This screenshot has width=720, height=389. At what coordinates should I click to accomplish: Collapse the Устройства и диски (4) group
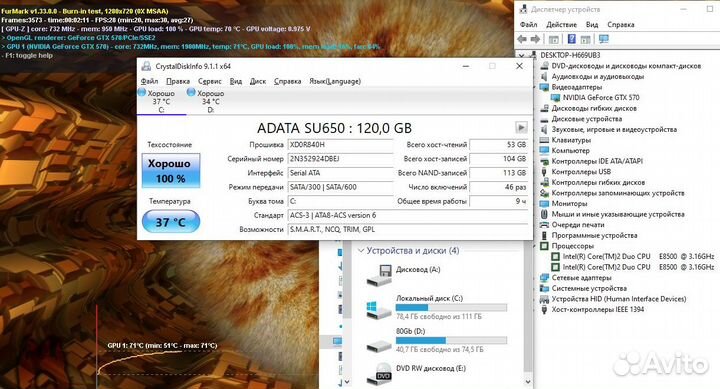(361, 250)
